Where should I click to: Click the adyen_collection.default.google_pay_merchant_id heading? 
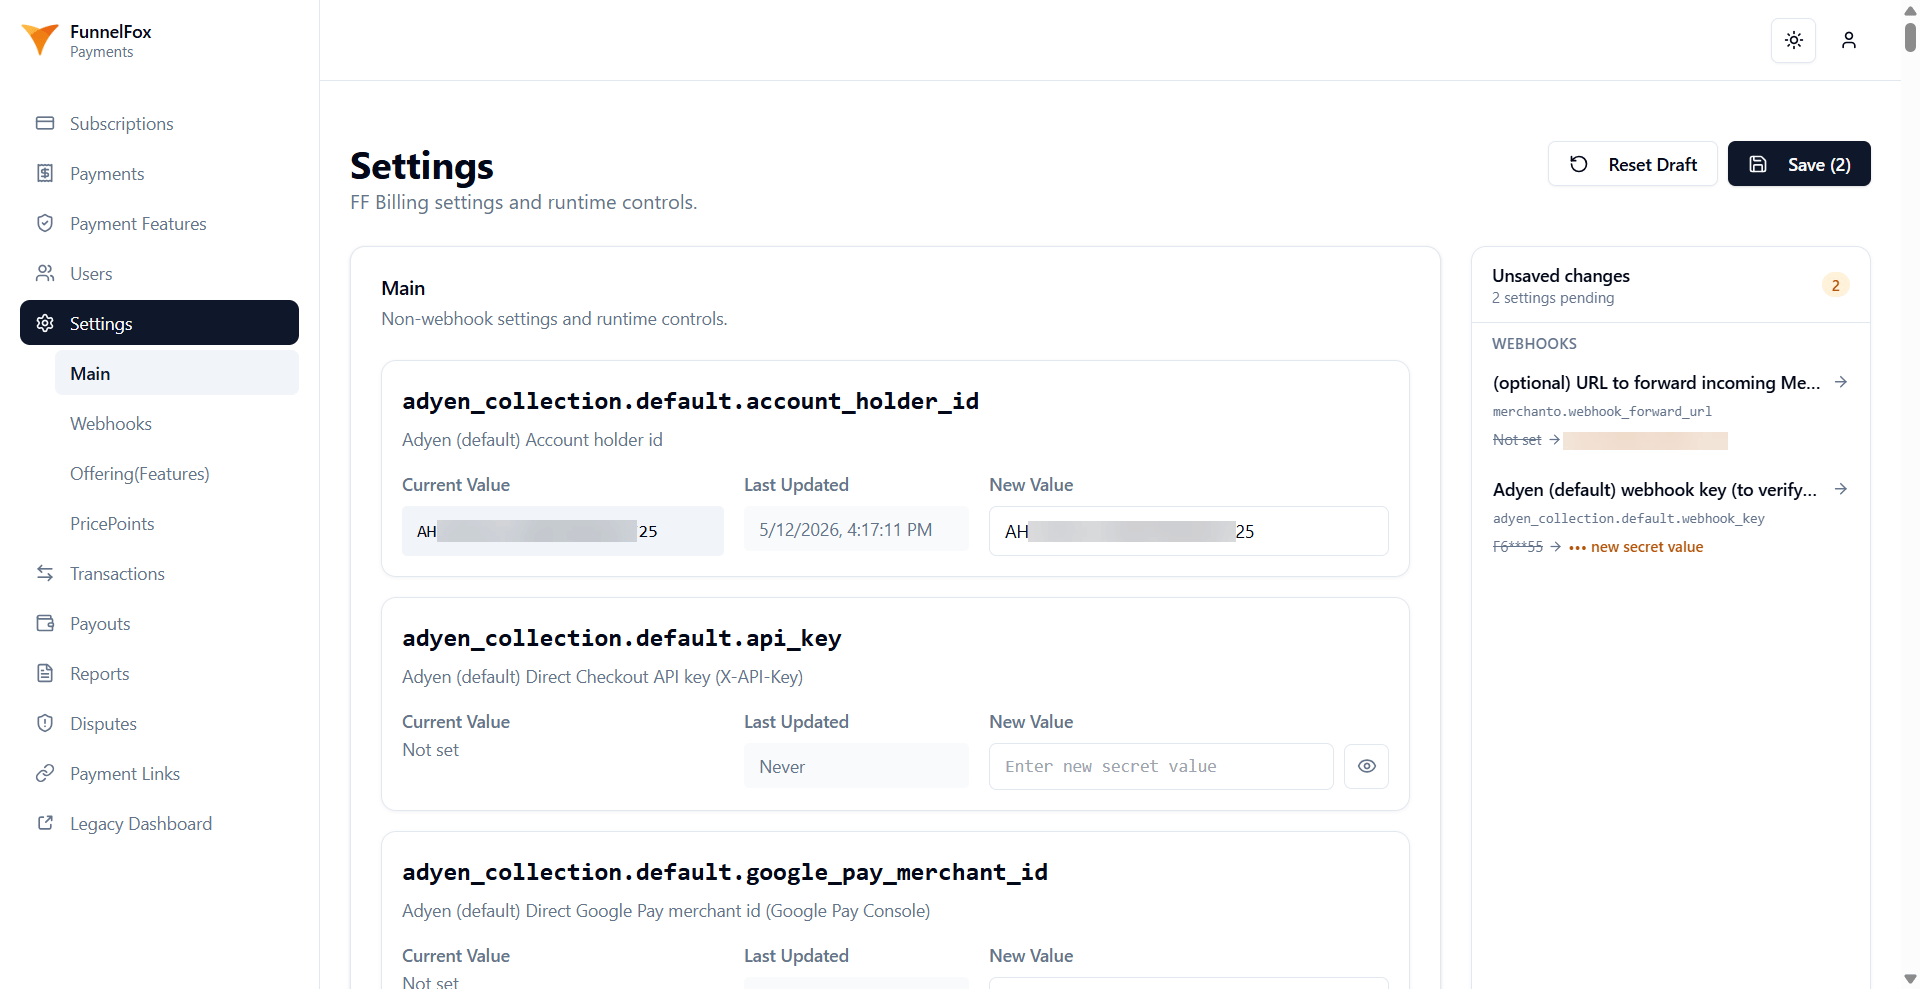click(x=725, y=872)
